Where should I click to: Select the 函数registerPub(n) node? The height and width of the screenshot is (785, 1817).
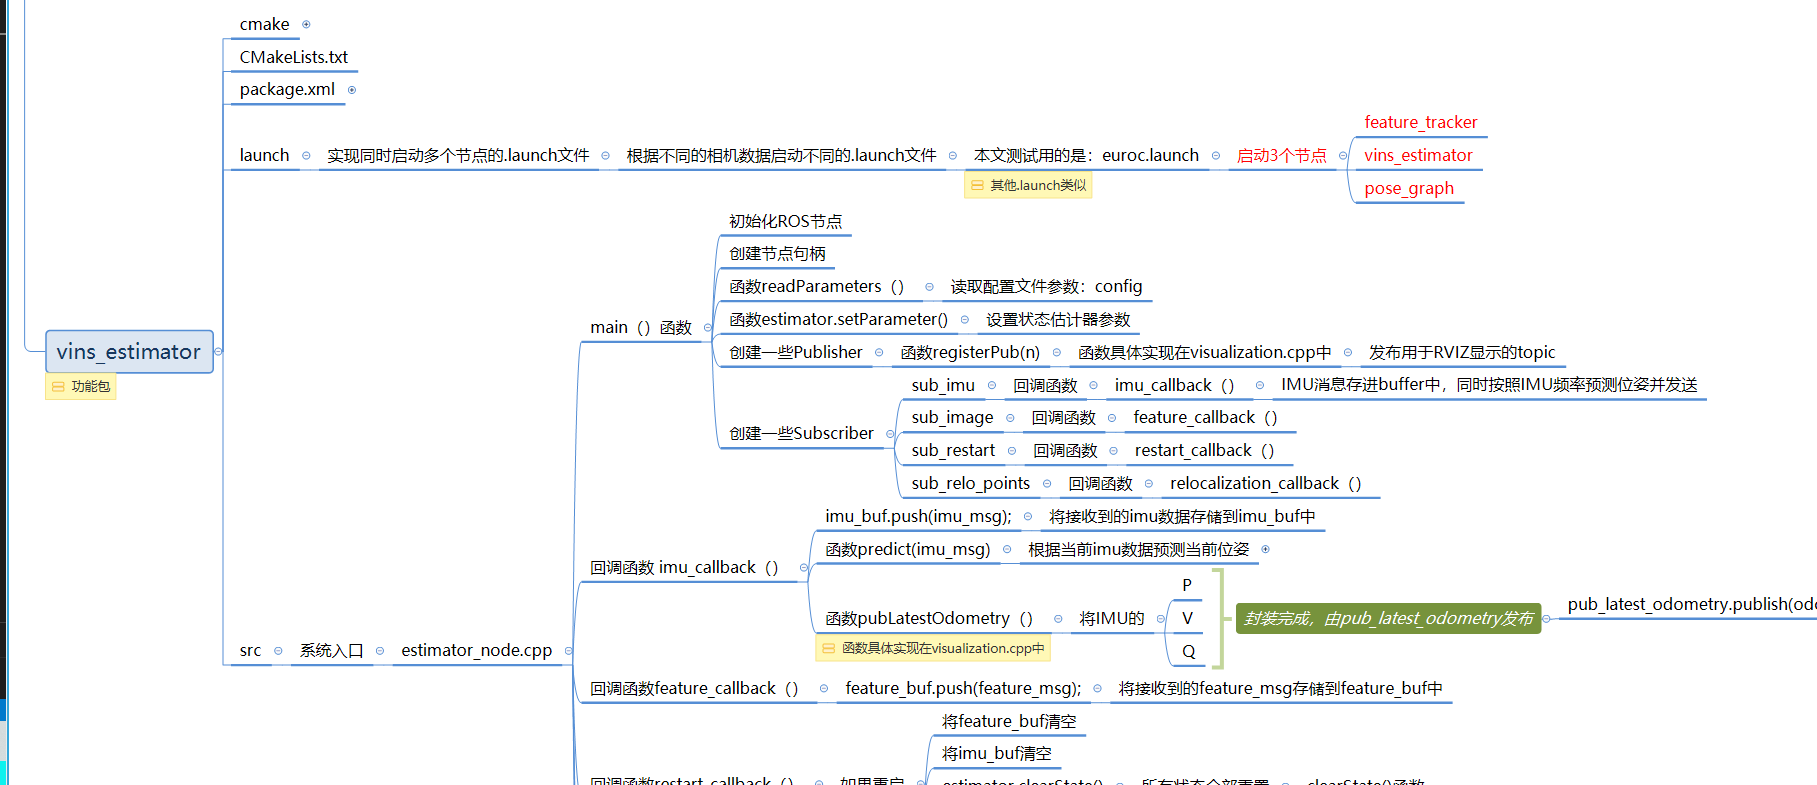pos(970,353)
